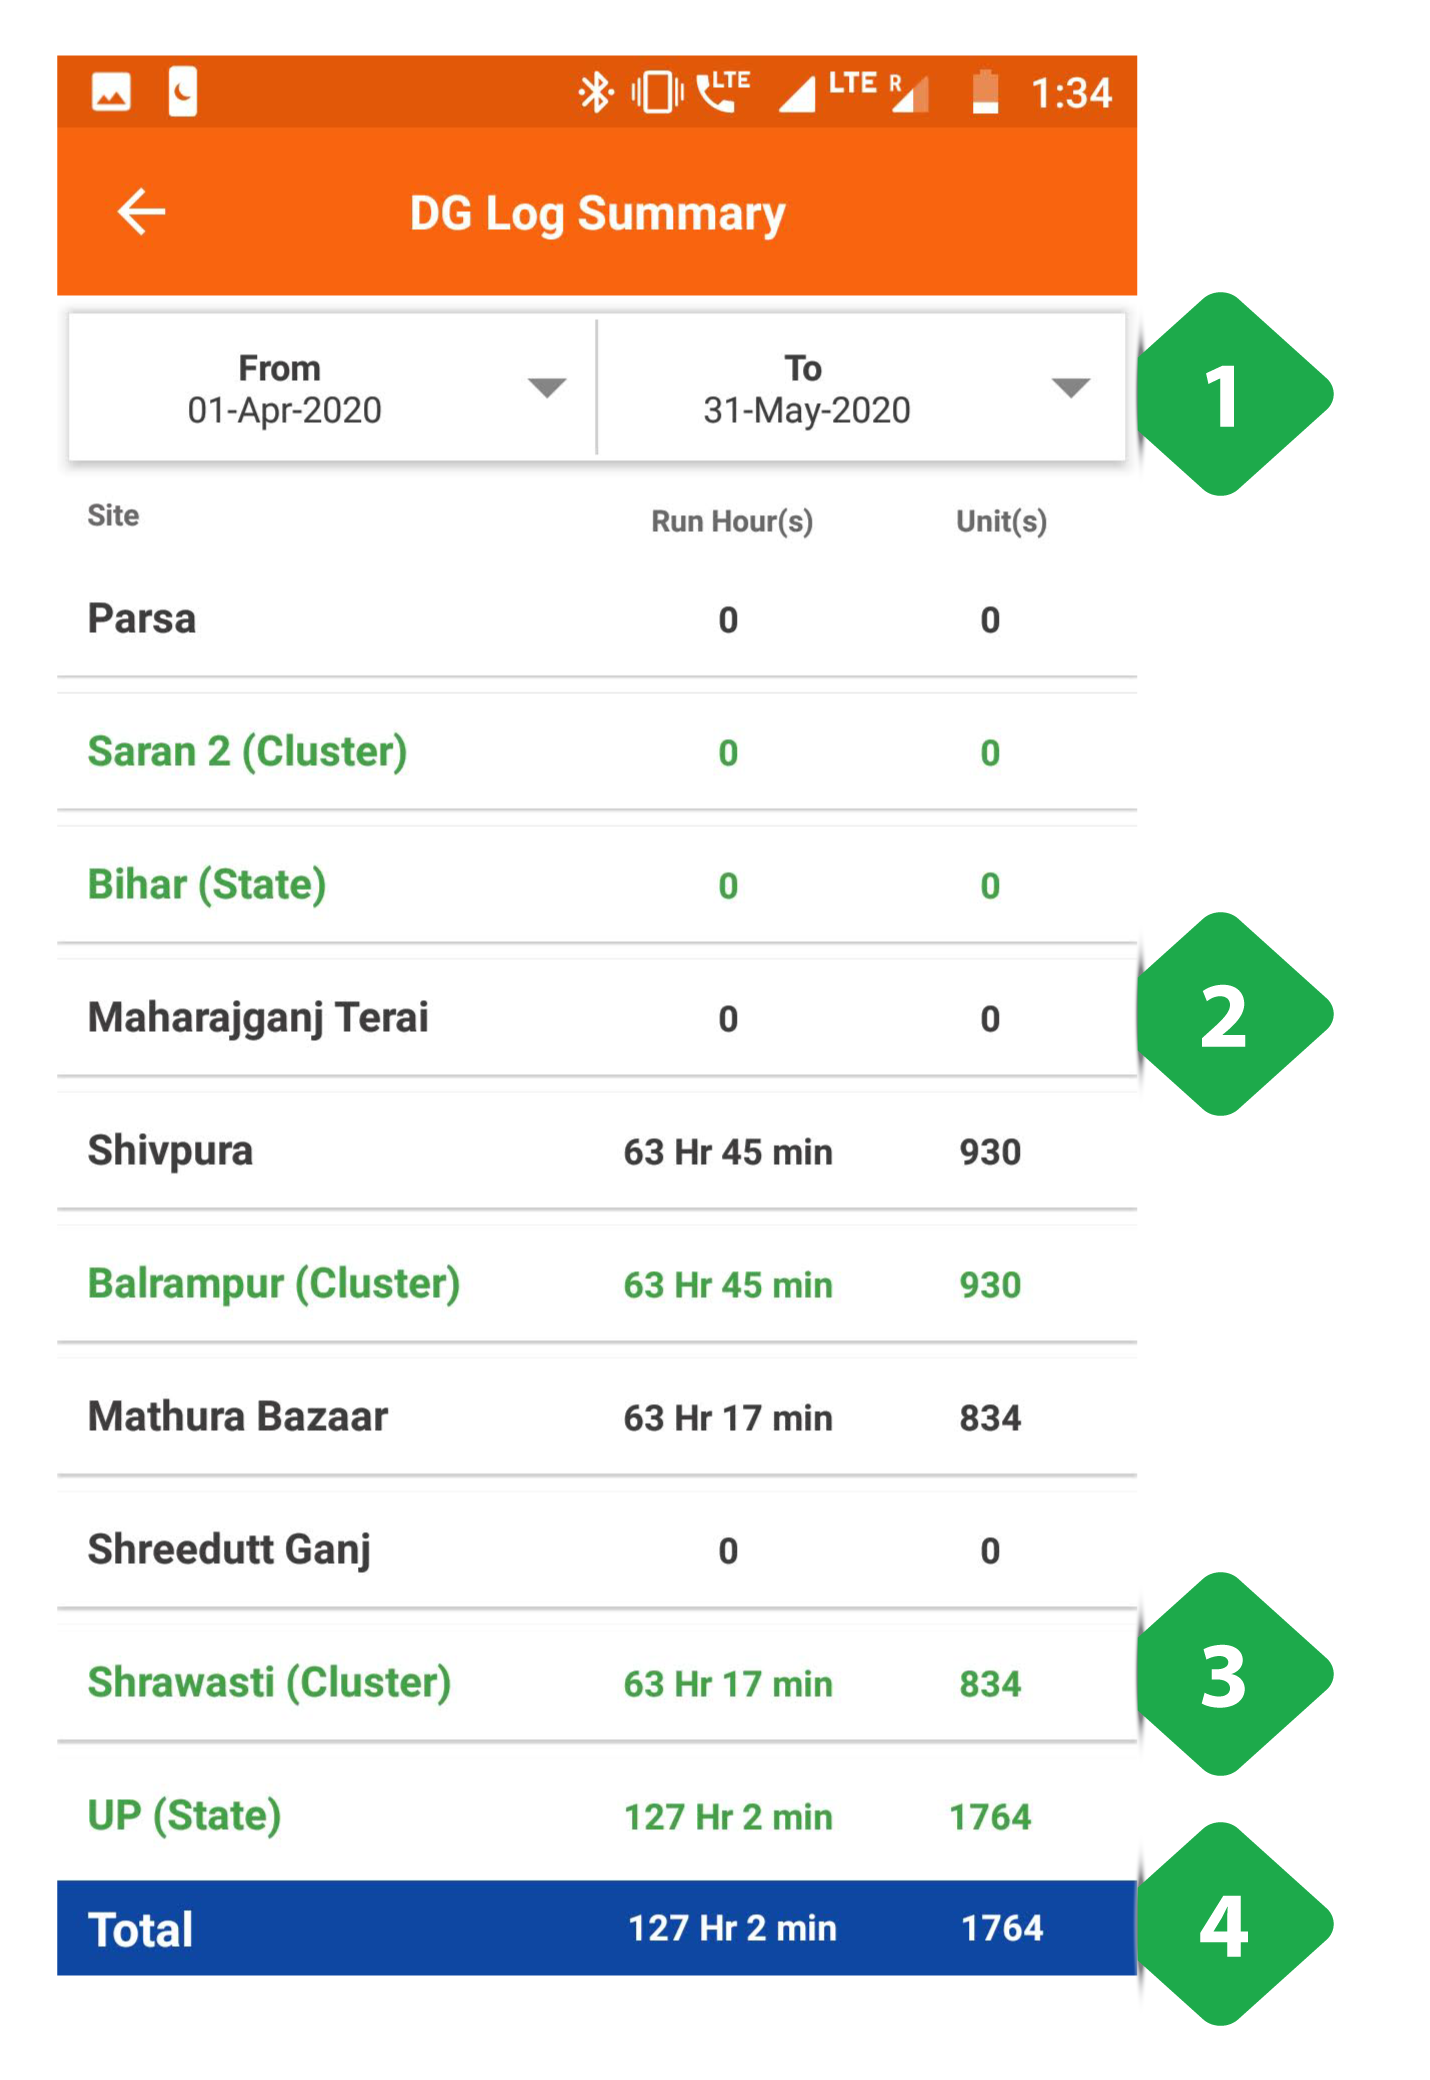The width and height of the screenshot is (1430, 2080).
Task: Tap the vibrate mode status icon
Action: pos(657,93)
